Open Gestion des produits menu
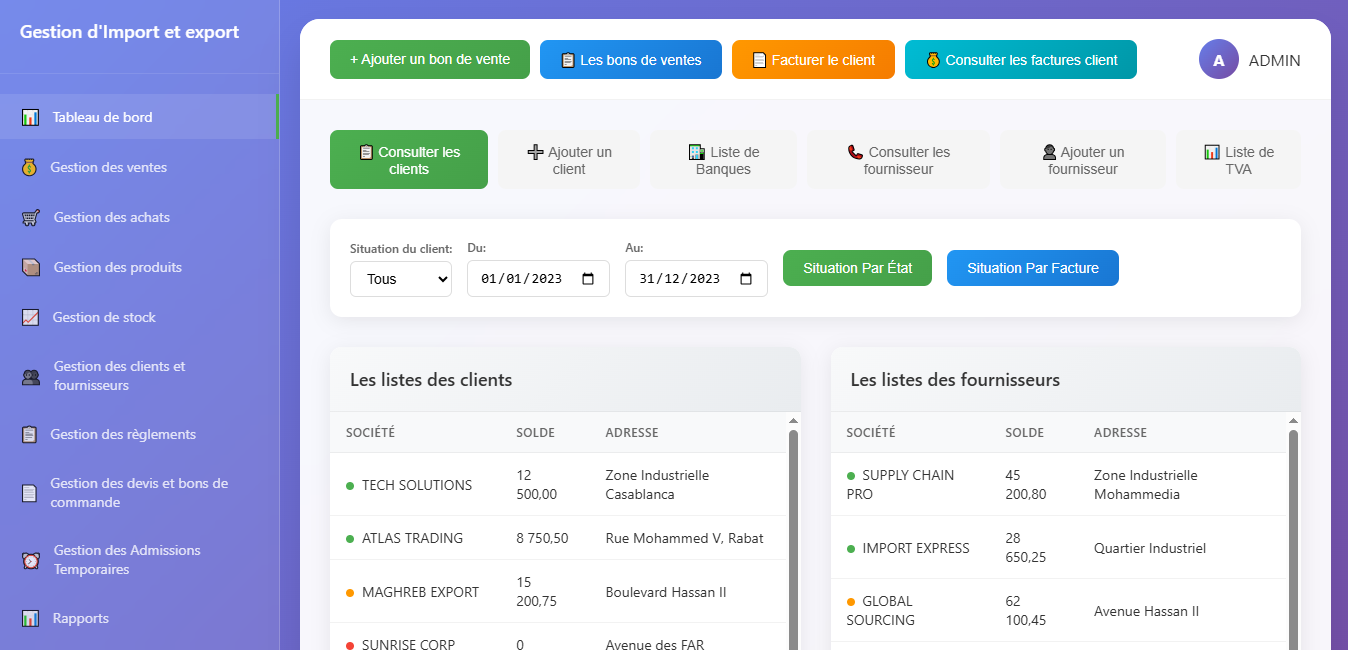 (x=139, y=267)
